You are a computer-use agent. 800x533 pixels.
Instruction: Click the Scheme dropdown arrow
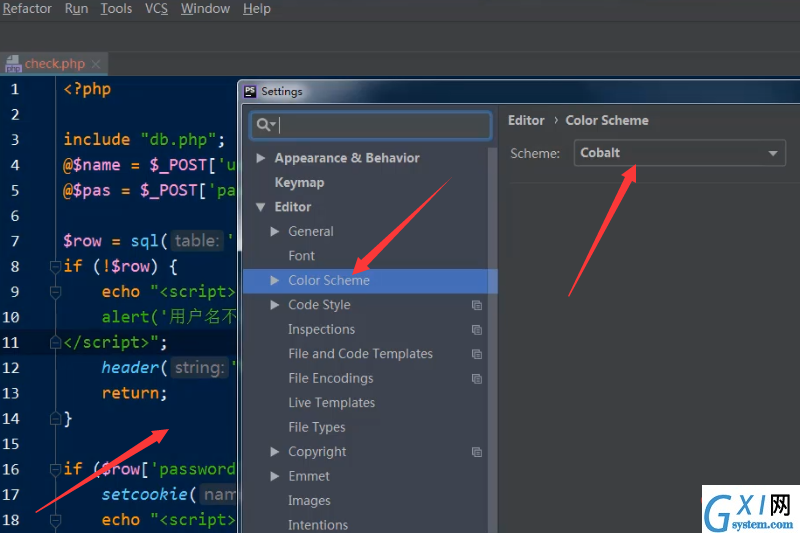(x=772, y=154)
